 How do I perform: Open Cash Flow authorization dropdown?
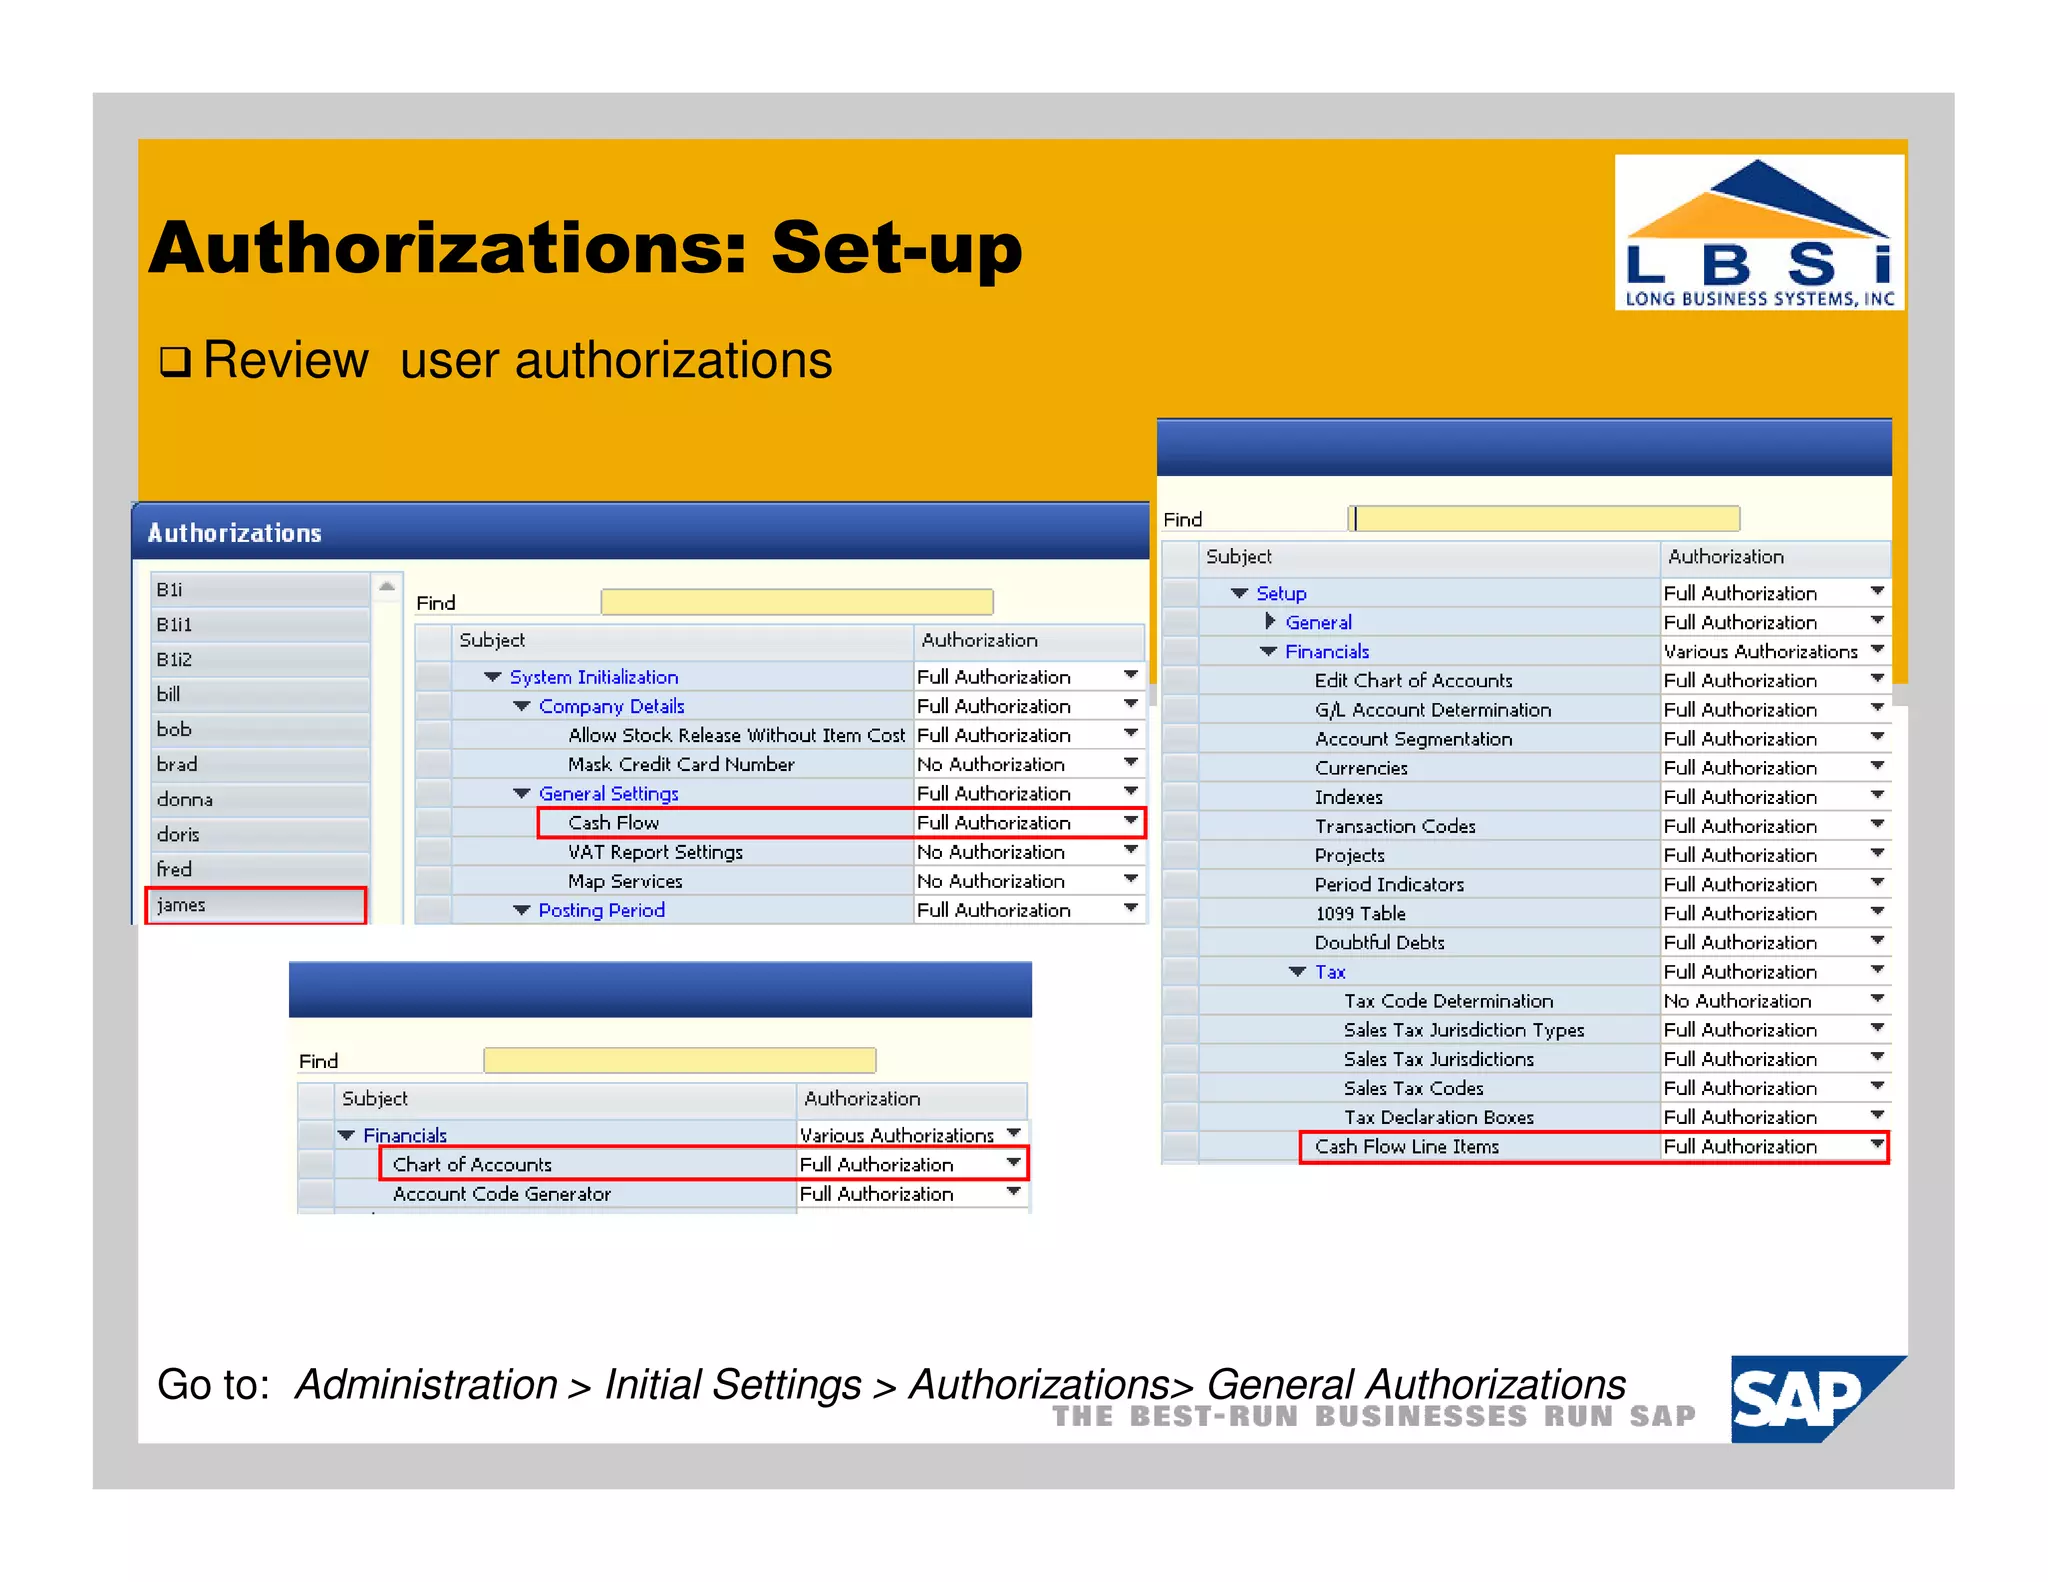point(1131,822)
